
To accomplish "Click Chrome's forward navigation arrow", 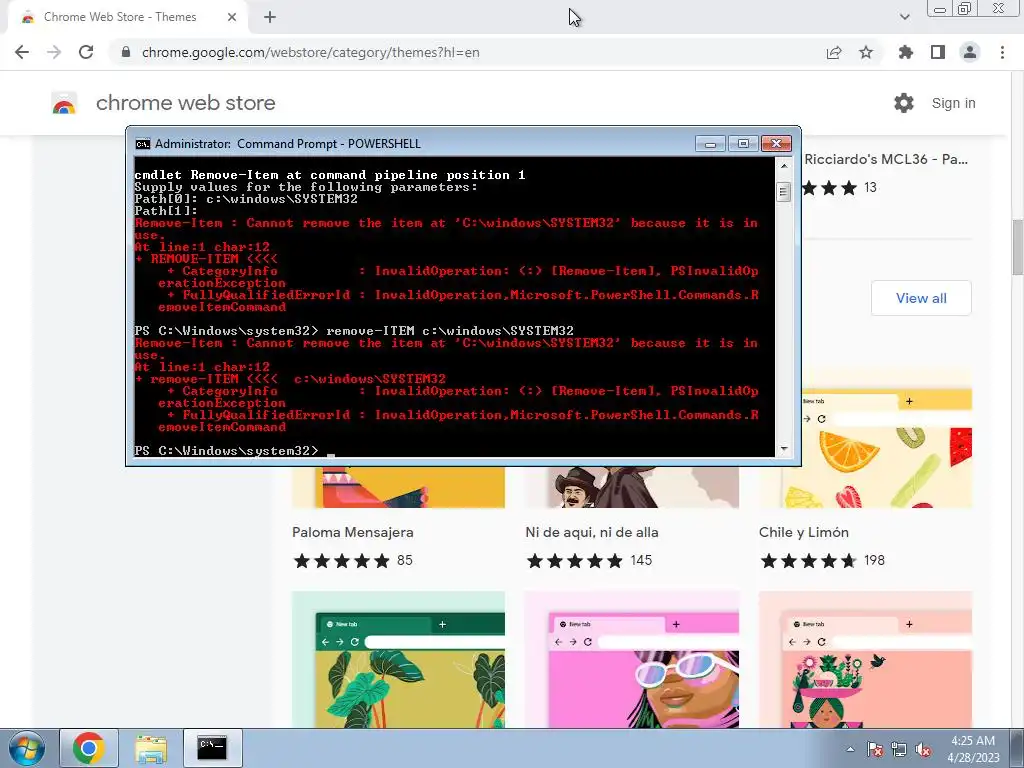I will [x=54, y=52].
